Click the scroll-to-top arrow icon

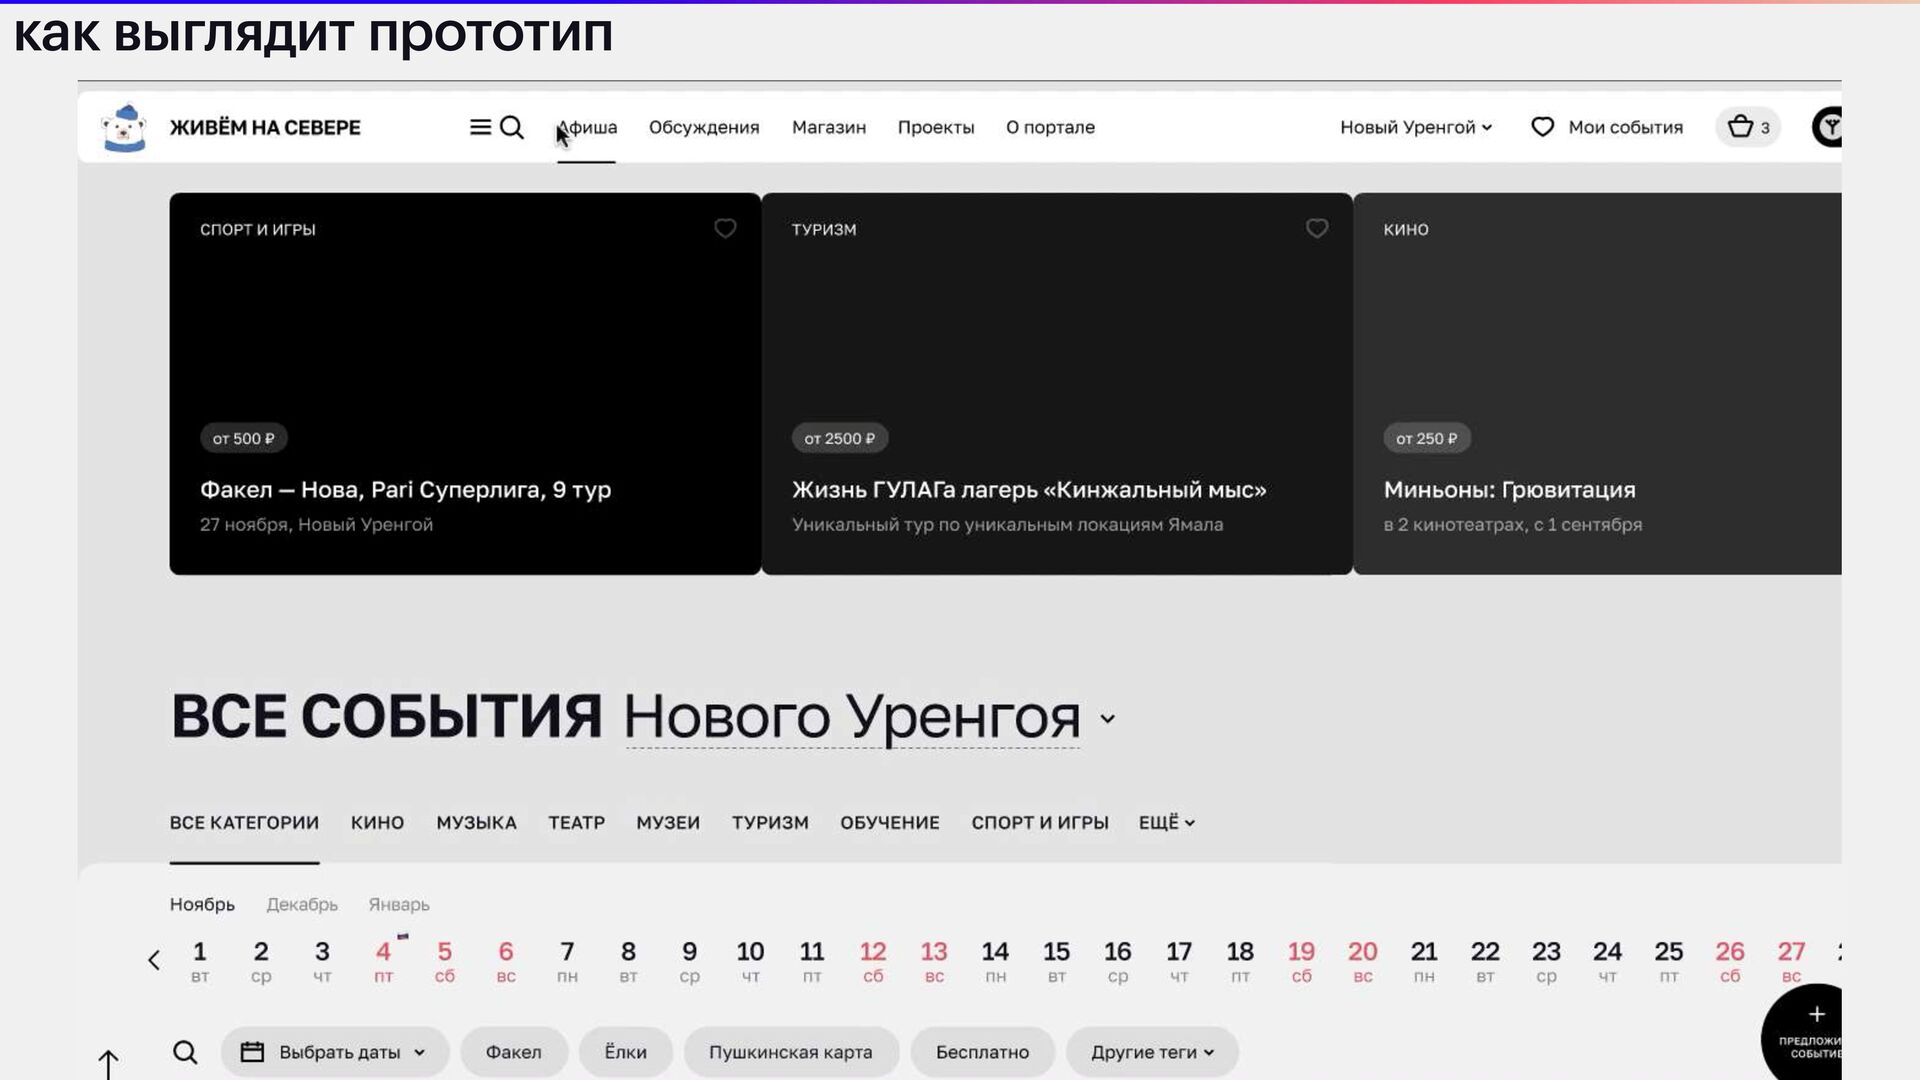click(108, 1063)
